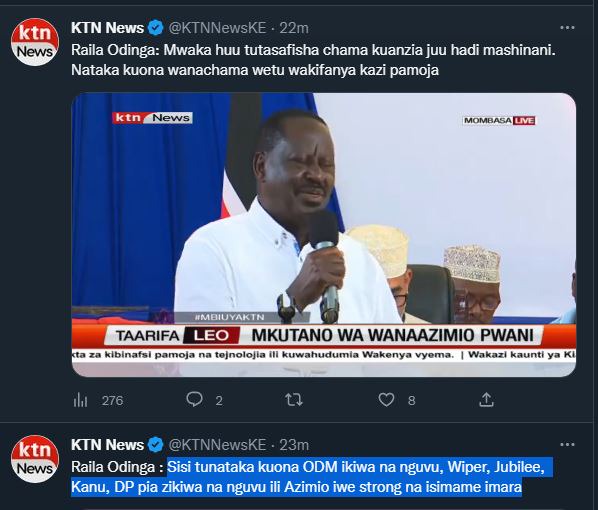Open @KTNNewsKE handle on second tweet
Image resolution: width=598 pixels, height=510 pixels.
click(217, 445)
